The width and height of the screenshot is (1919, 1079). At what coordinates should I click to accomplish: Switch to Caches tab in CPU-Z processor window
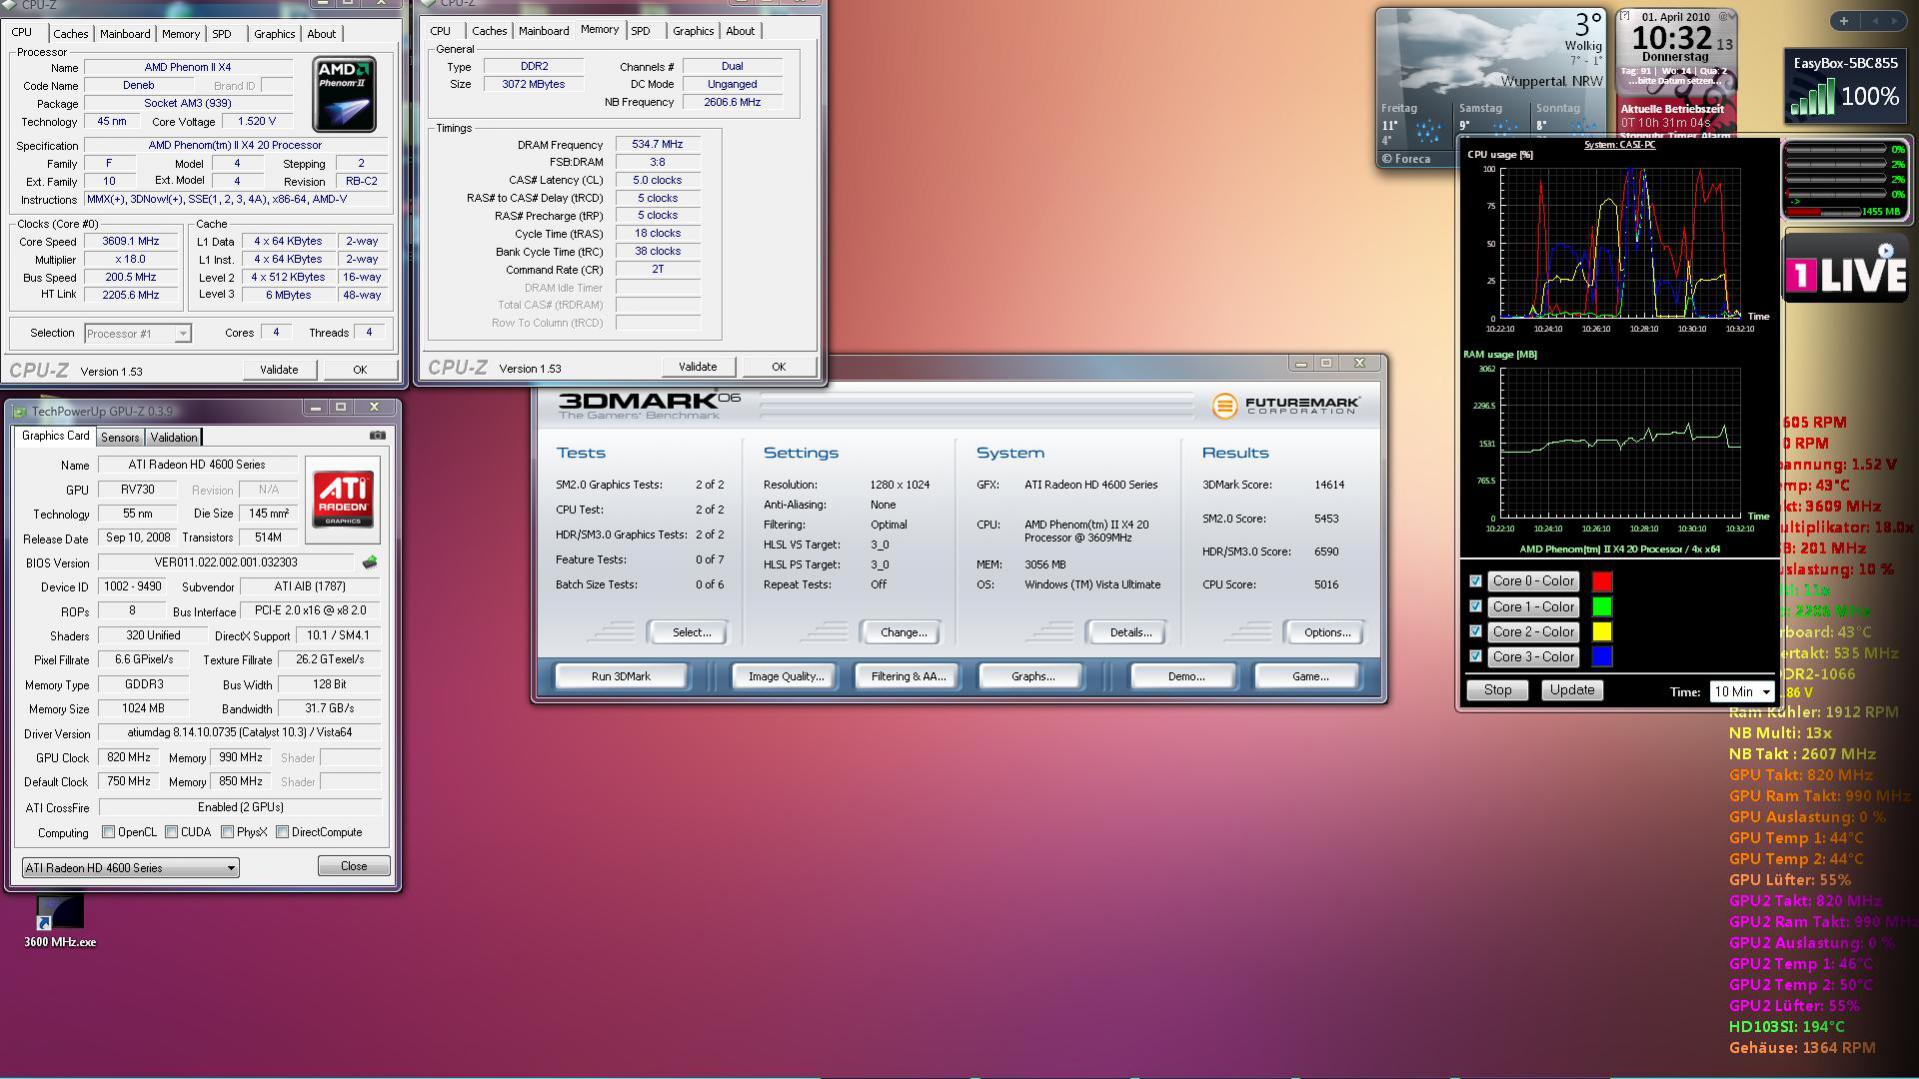pos(70,34)
